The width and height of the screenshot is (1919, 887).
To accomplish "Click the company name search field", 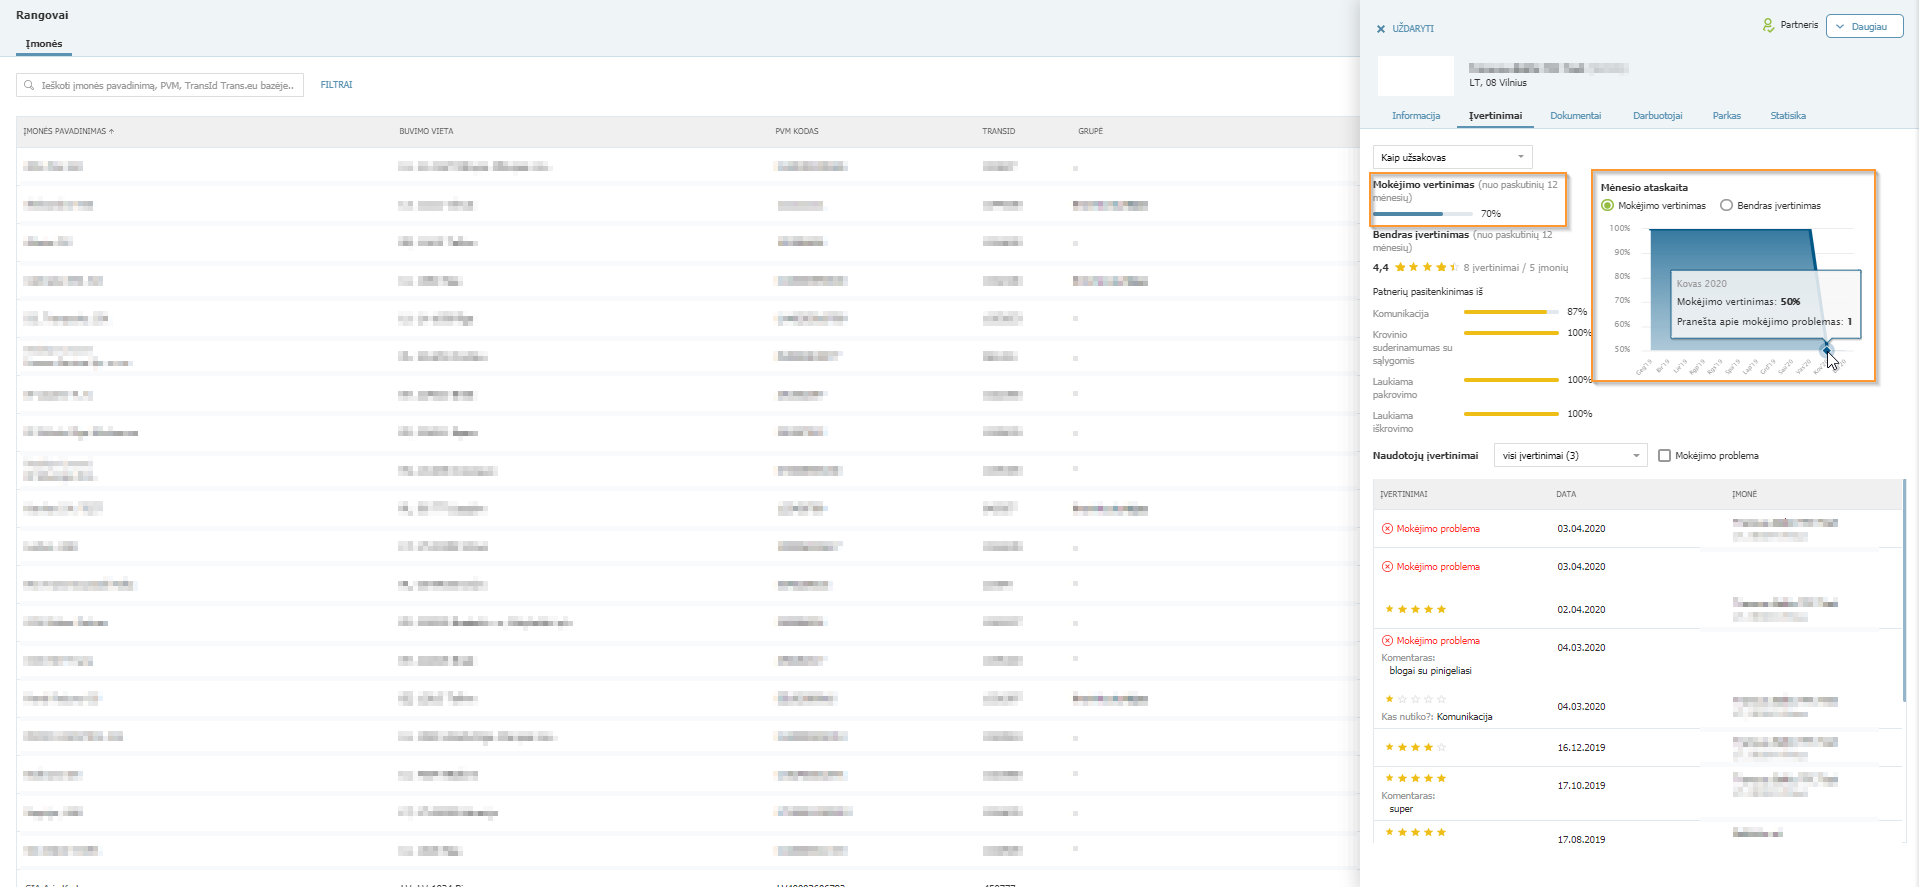I will (x=160, y=86).
